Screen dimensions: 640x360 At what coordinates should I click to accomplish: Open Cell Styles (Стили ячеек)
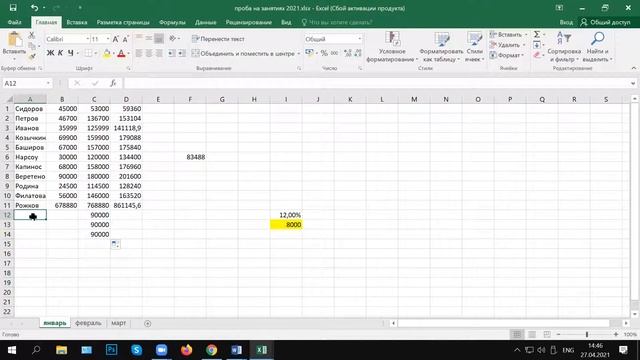point(474,47)
